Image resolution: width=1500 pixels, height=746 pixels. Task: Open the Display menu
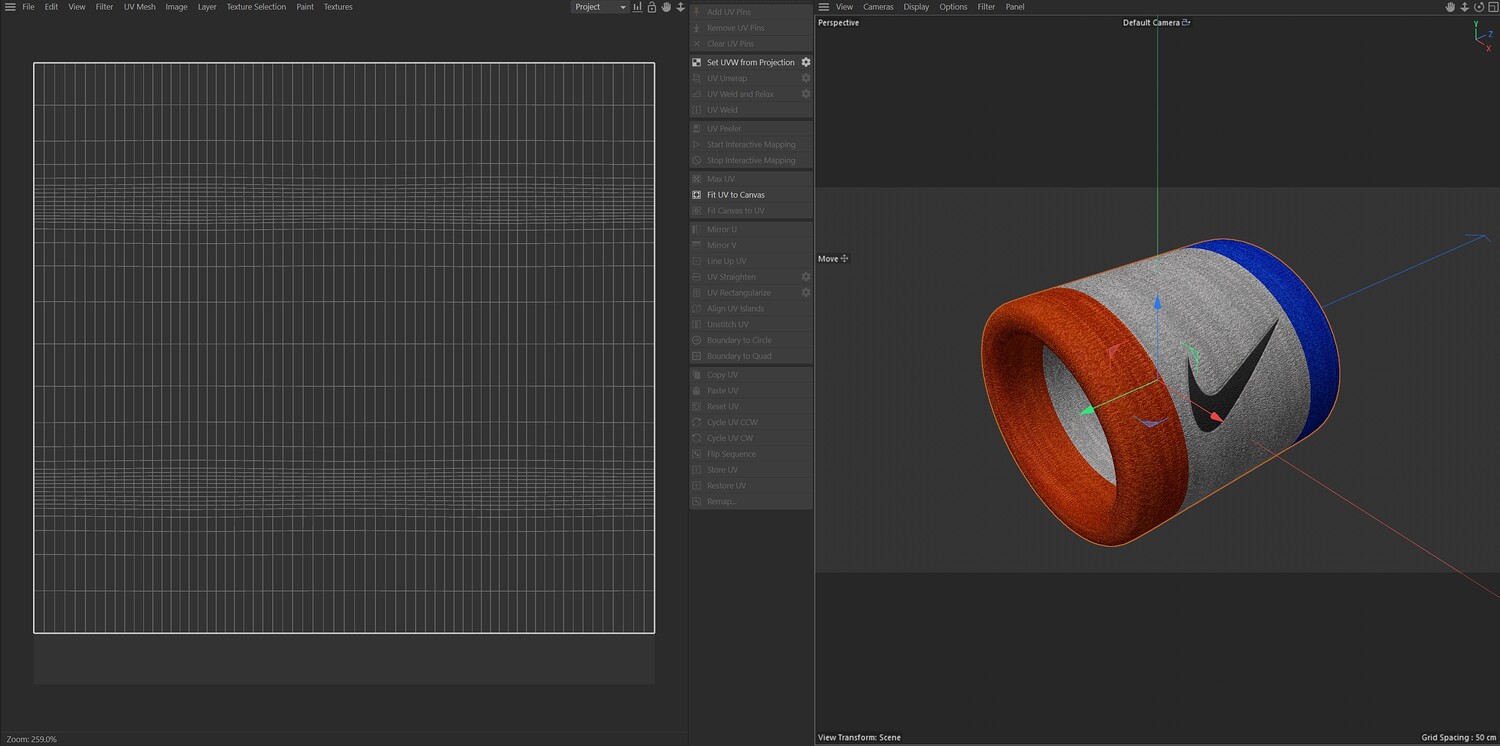[916, 7]
